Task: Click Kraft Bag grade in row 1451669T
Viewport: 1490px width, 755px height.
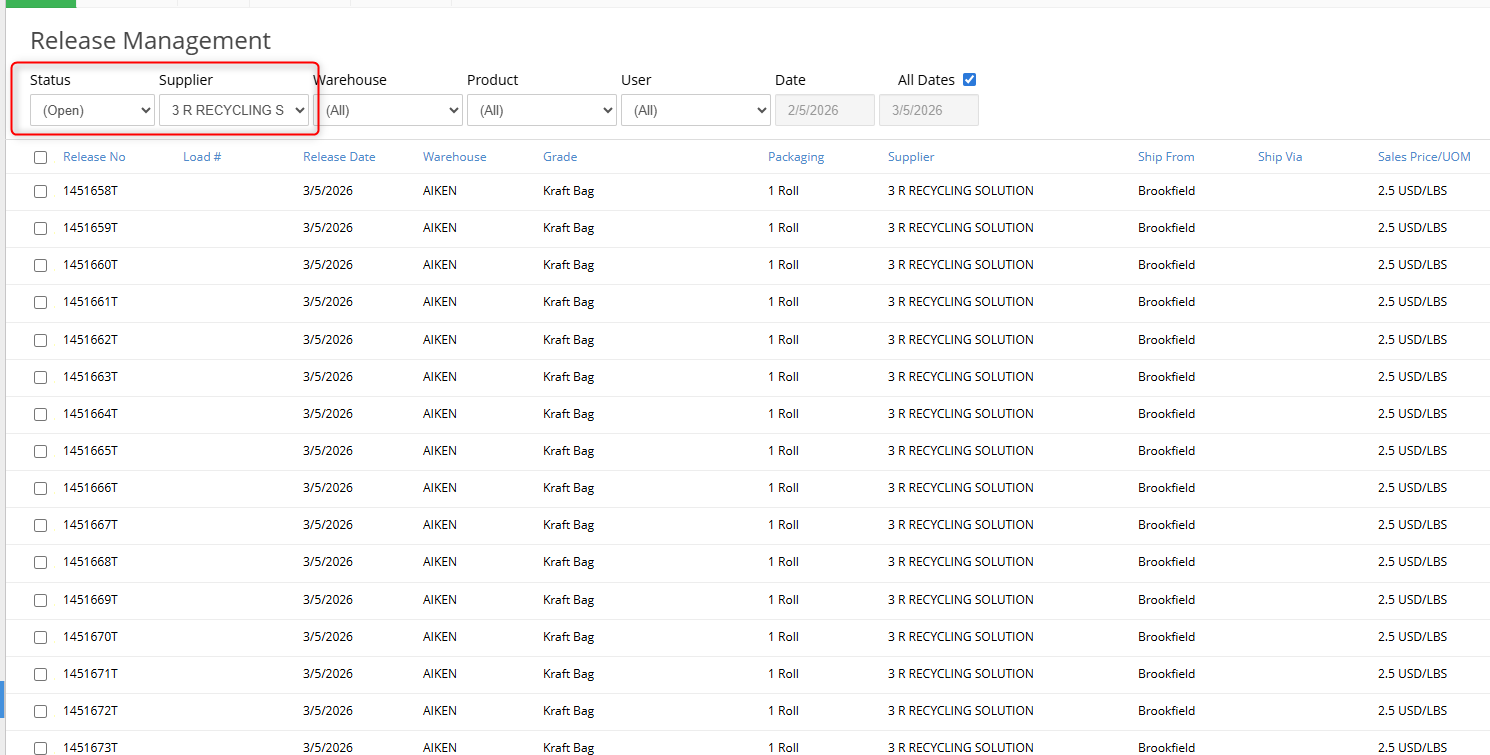Action: [x=569, y=600]
